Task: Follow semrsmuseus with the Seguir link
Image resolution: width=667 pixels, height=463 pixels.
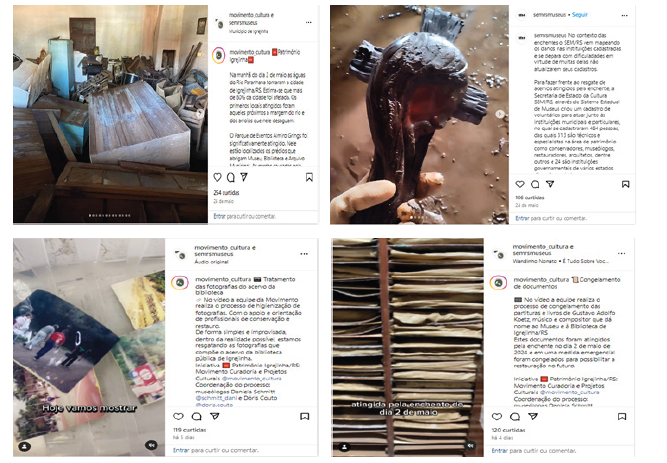Action: (x=579, y=14)
